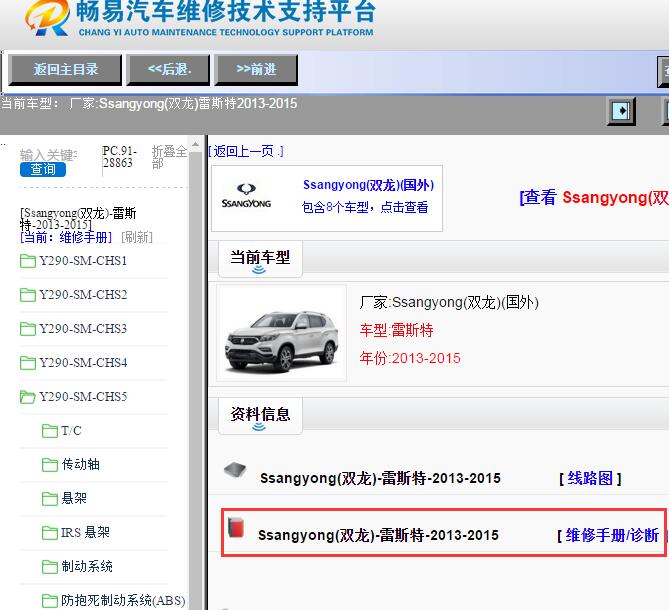Click the folder icon next to T/C
The image size is (669, 610).
point(49,431)
